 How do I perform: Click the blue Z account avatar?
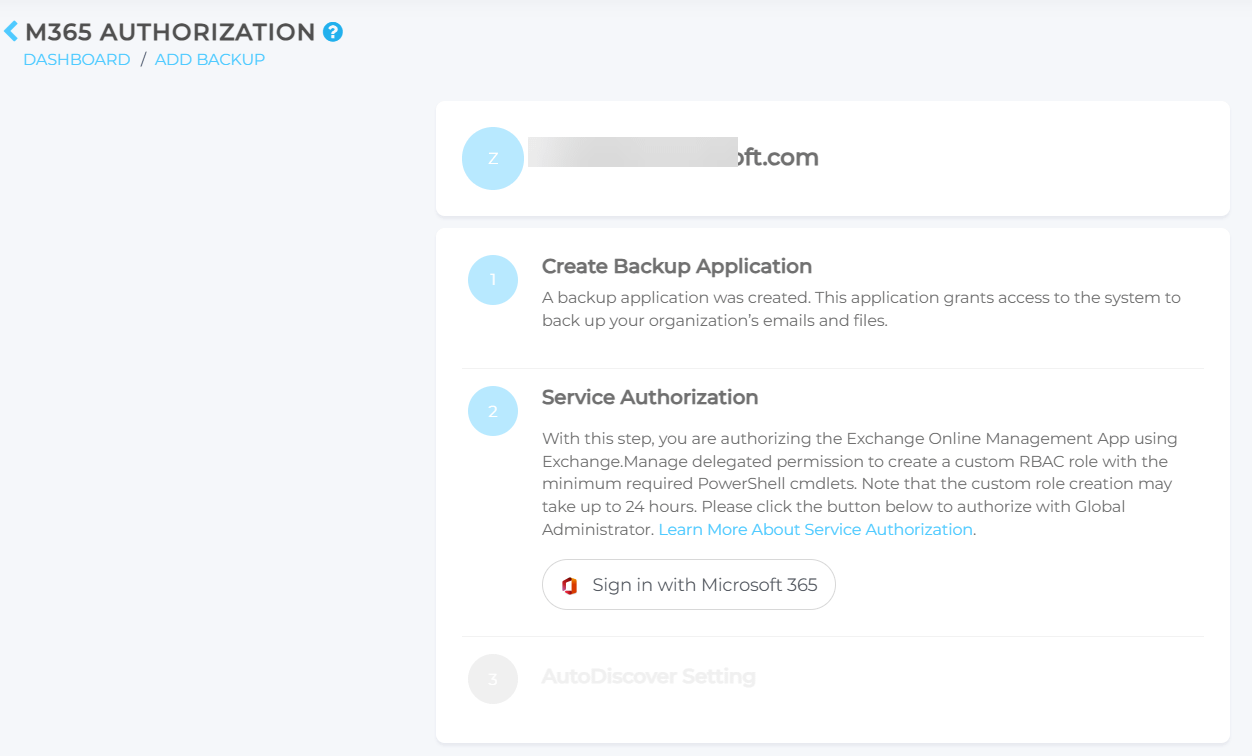(492, 158)
